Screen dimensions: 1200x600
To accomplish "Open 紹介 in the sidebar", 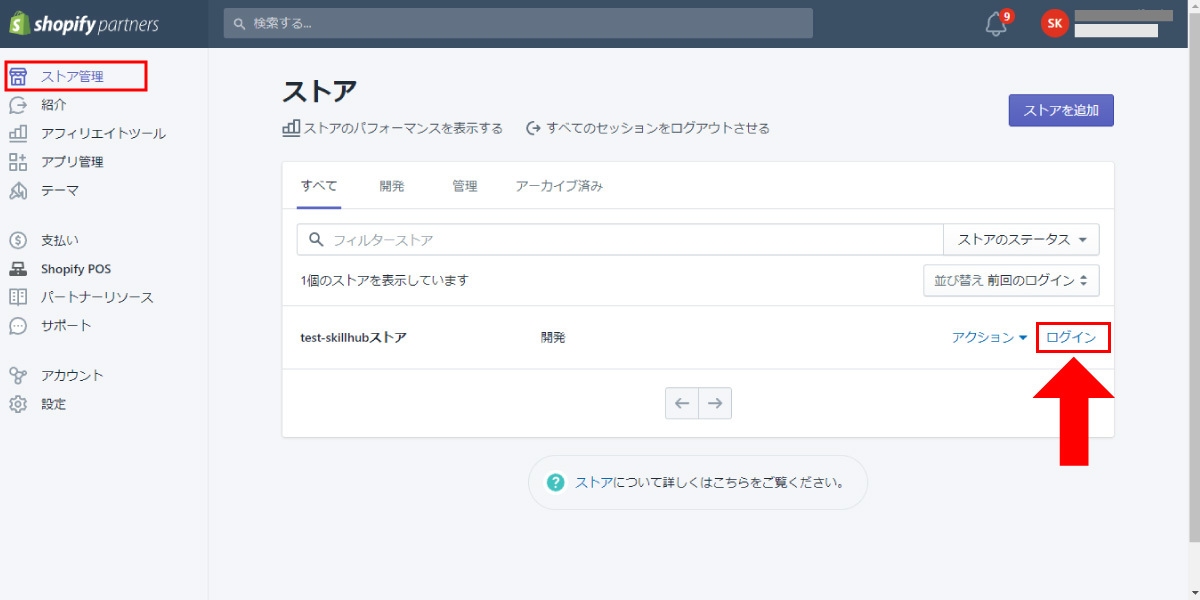I will [x=54, y=105].
